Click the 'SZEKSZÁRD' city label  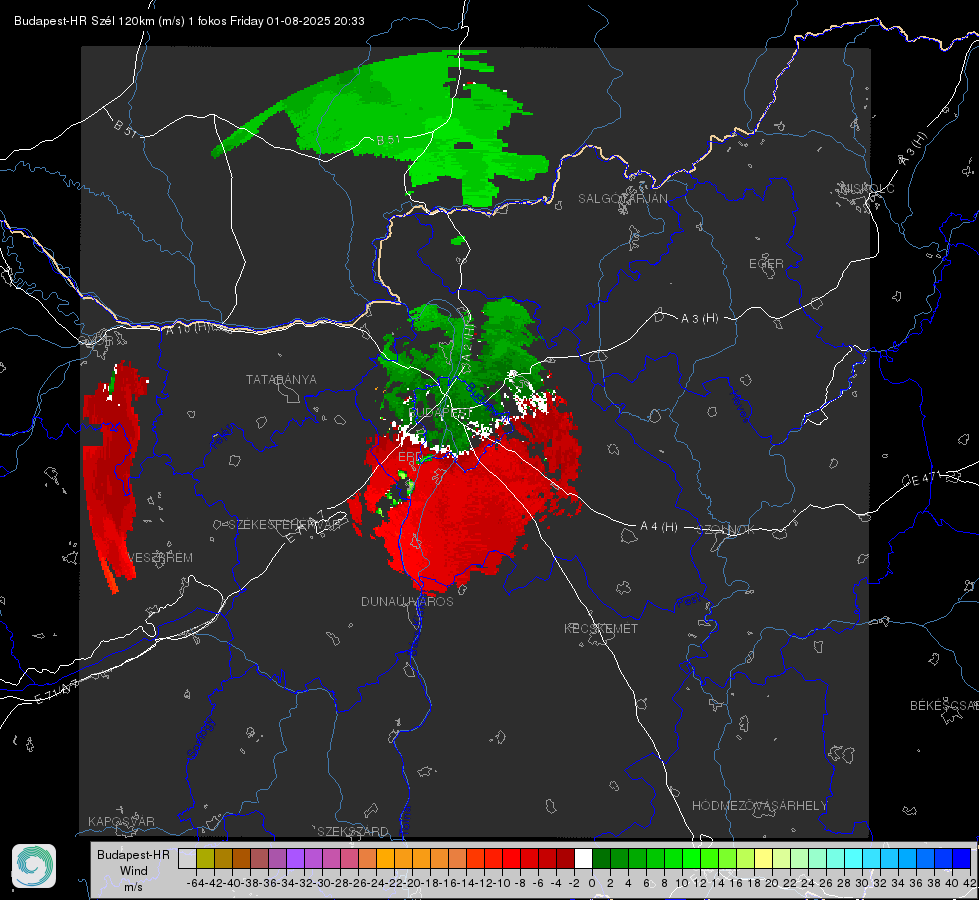[353, 831]
